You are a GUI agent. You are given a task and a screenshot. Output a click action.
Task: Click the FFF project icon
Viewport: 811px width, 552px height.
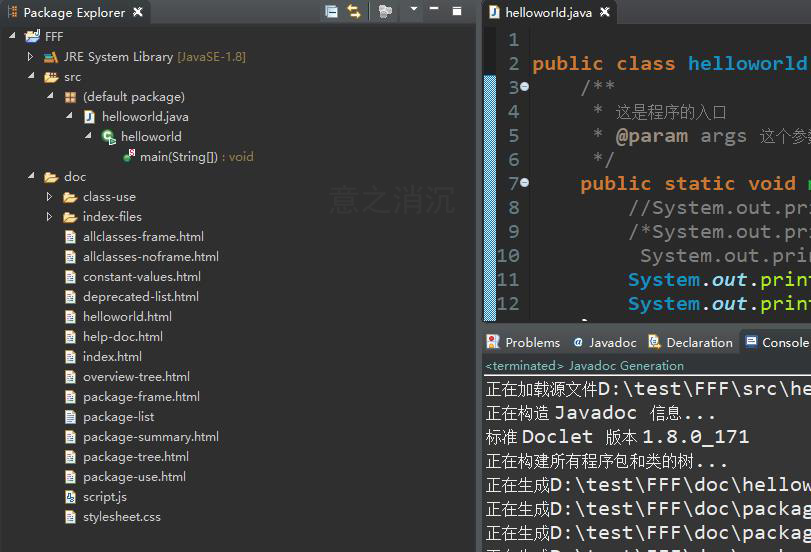[32, 36]
